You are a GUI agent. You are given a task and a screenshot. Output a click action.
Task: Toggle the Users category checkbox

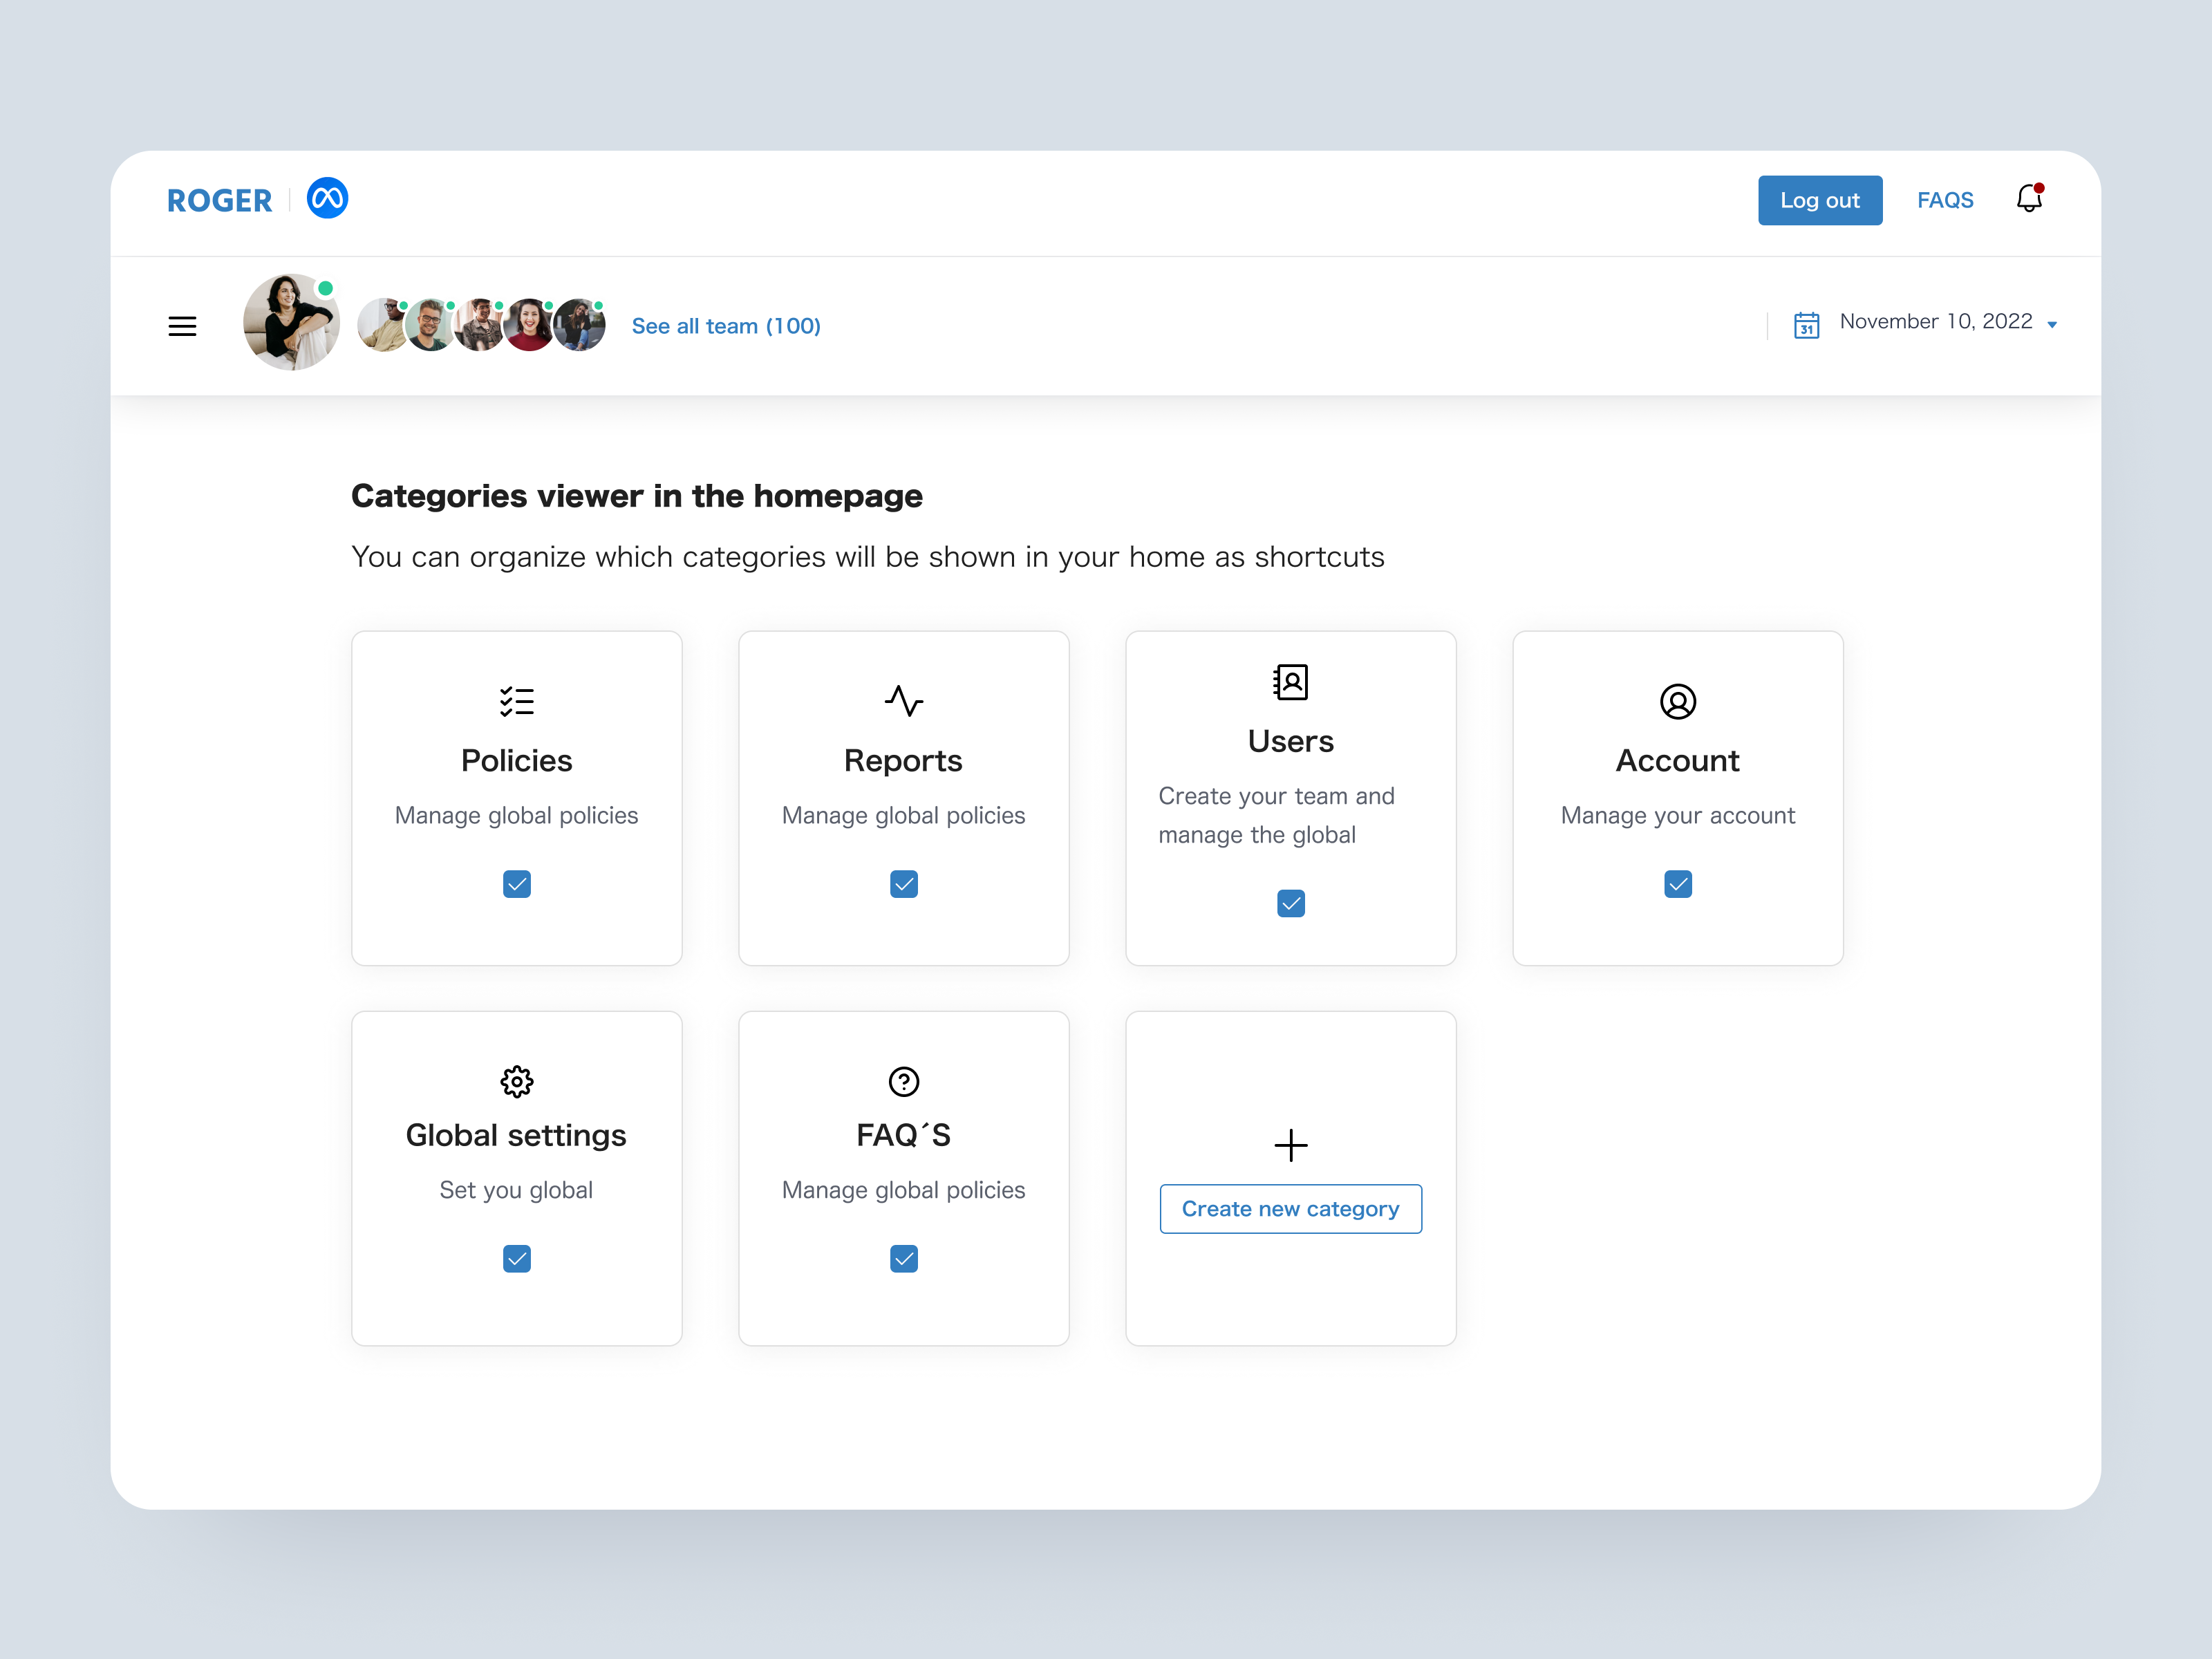point(1290,904)
